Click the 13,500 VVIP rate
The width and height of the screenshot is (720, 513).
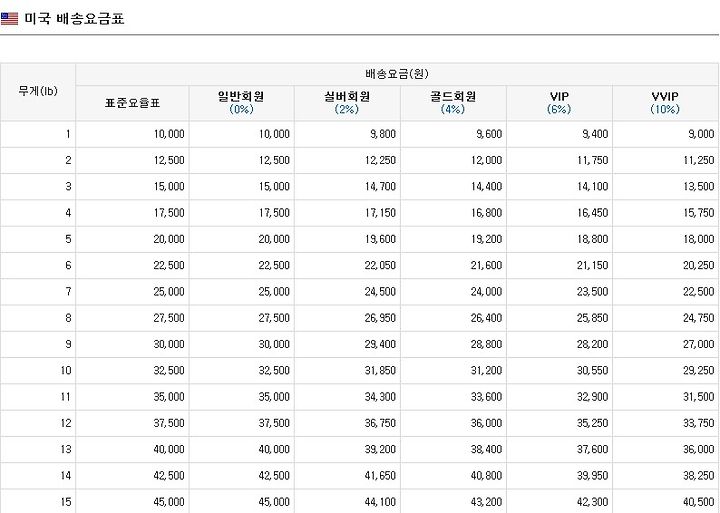[x=698, y=186]
